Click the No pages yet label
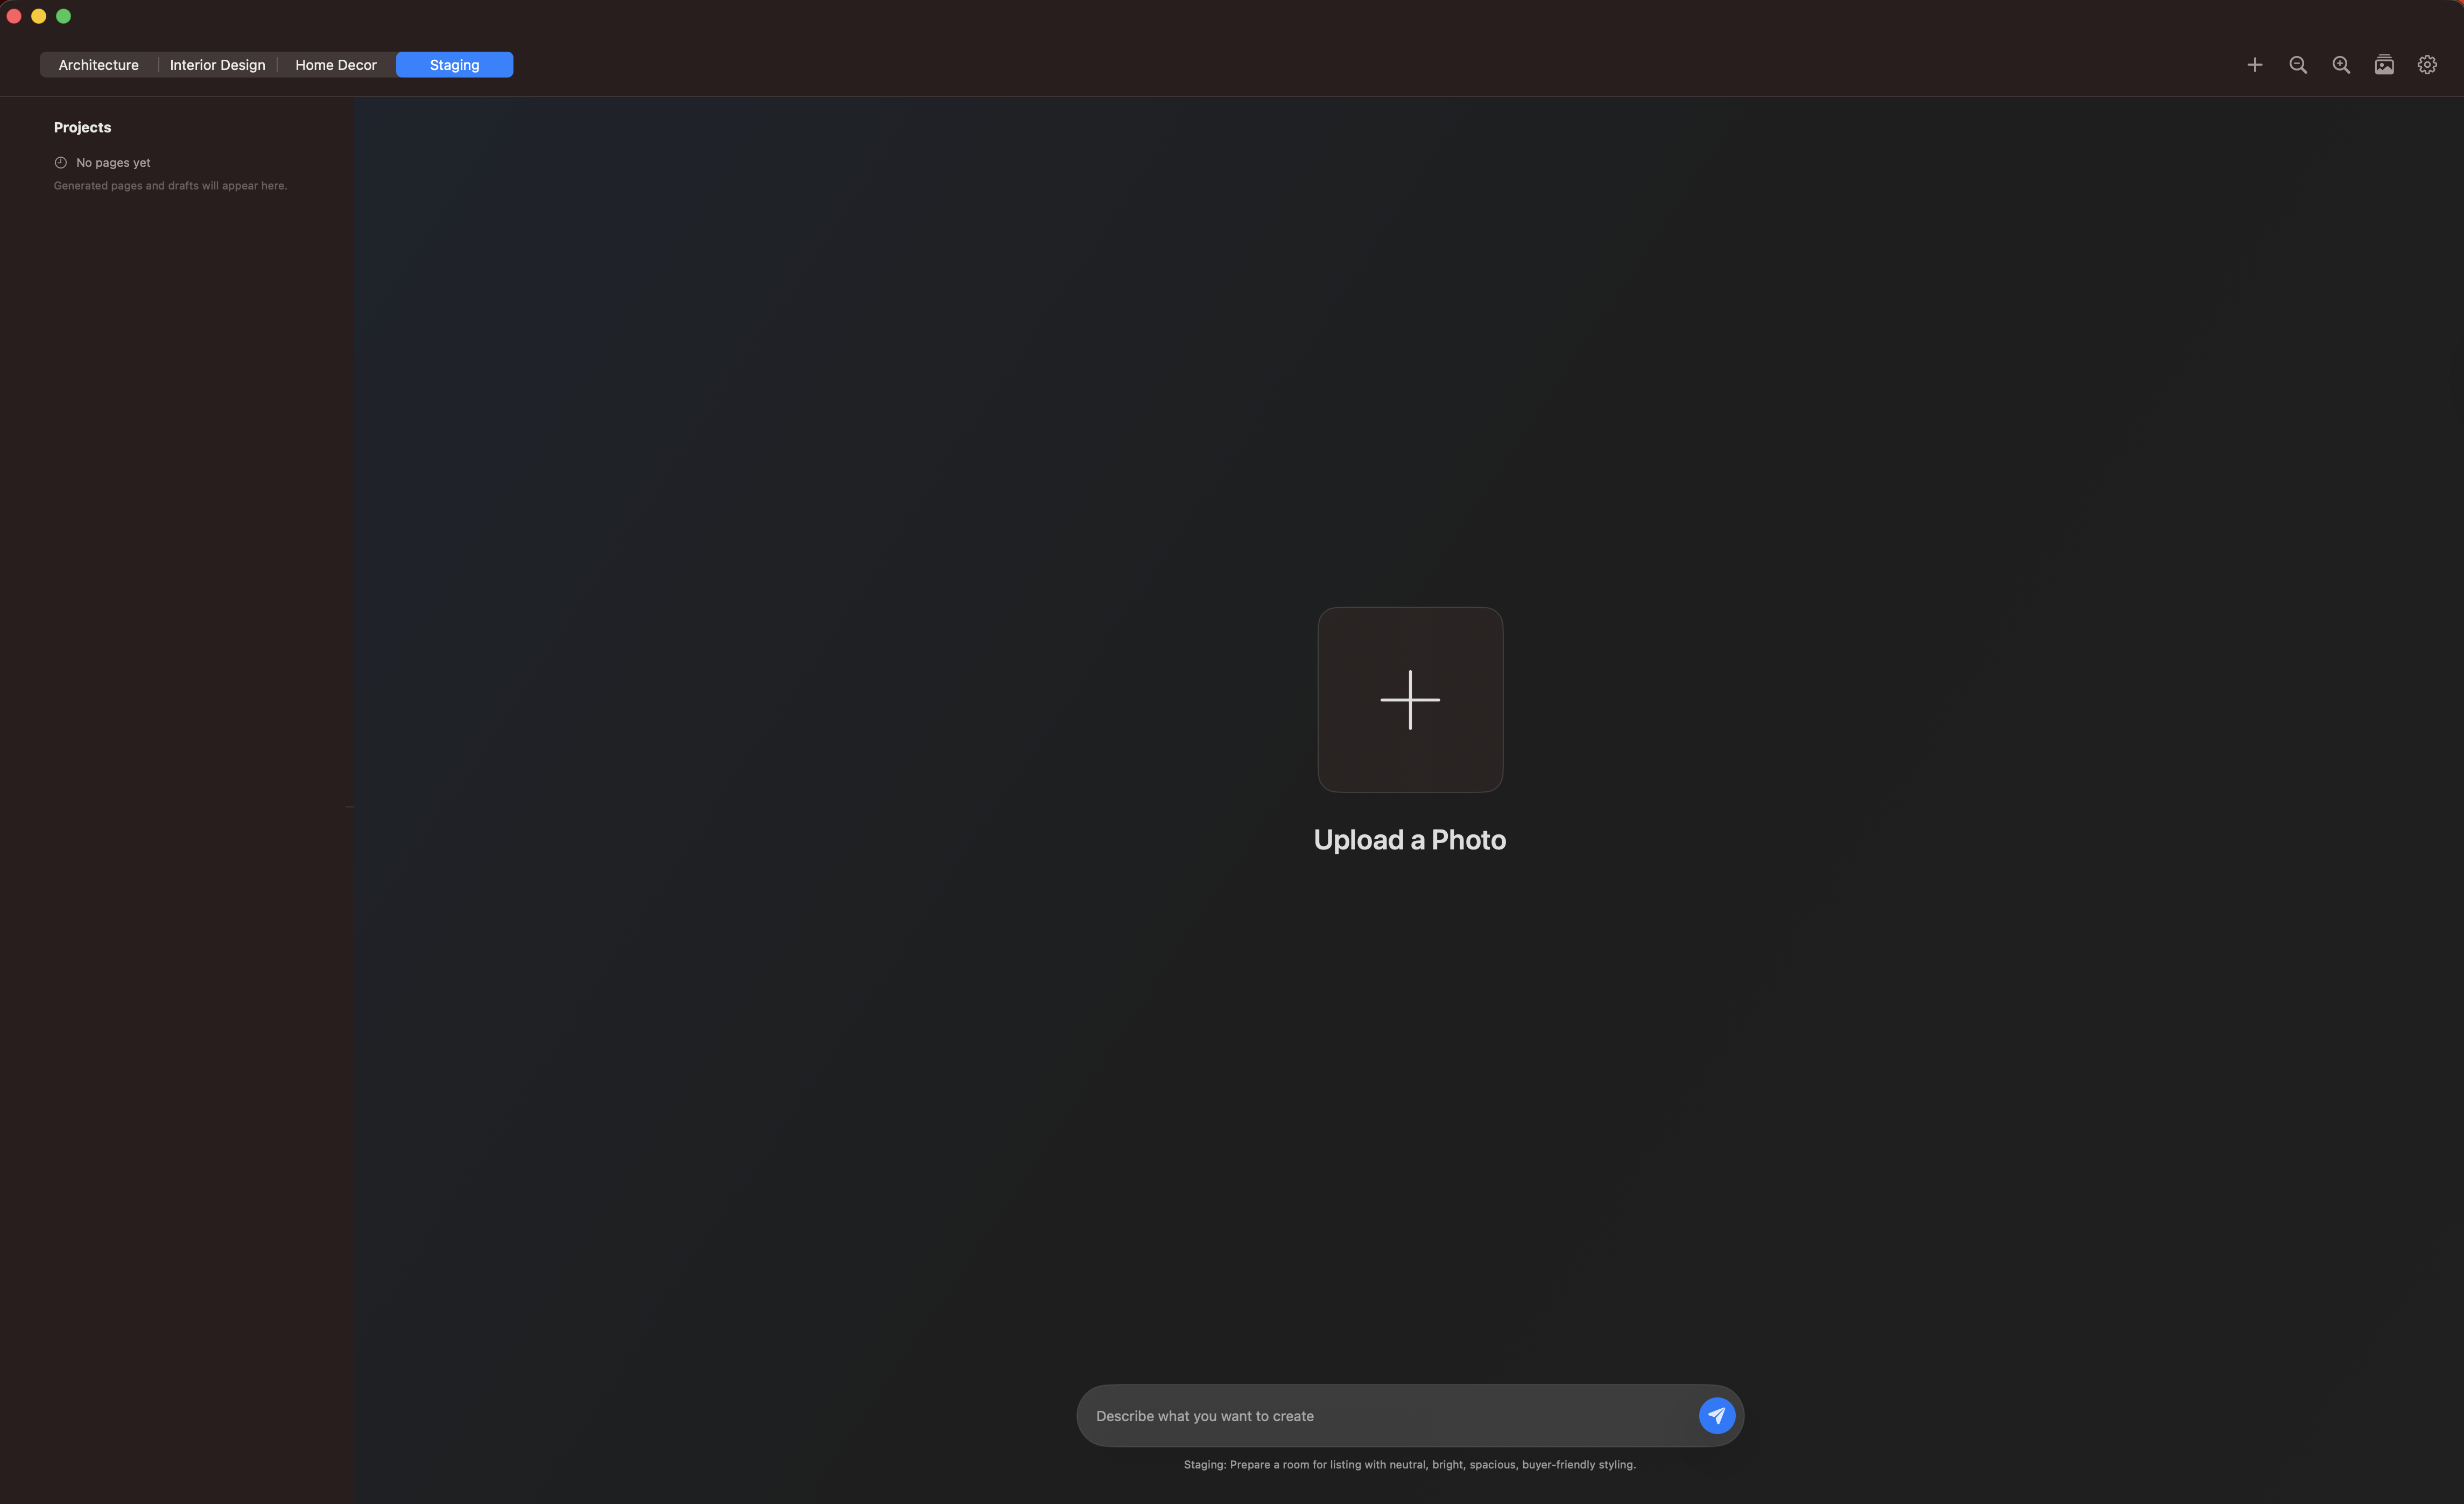 pyautogui.click(x=113, y=162)
